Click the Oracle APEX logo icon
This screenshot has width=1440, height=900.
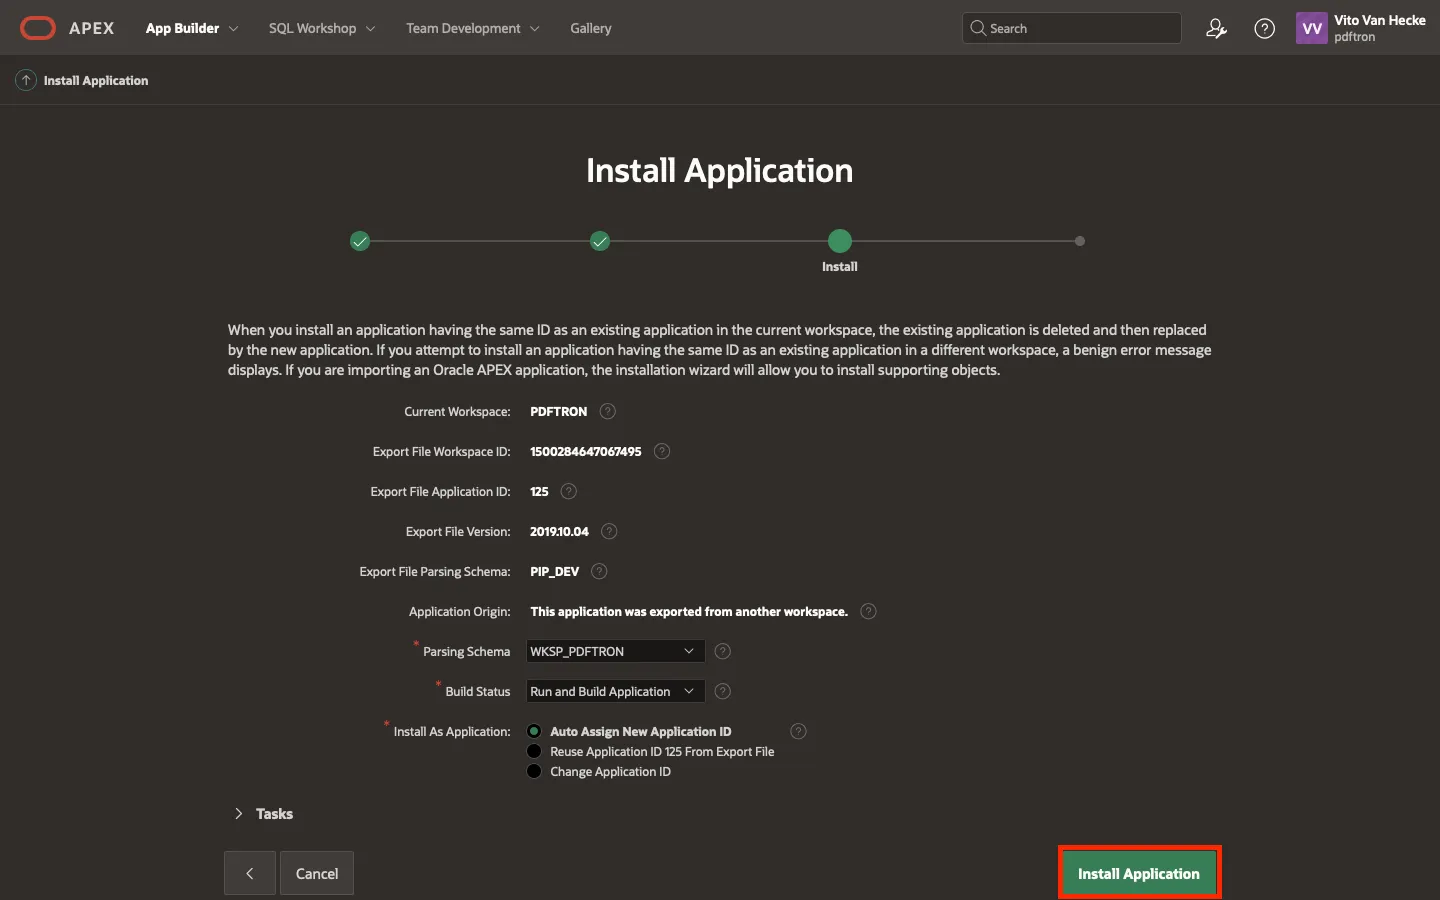click(x=38, y=28)
